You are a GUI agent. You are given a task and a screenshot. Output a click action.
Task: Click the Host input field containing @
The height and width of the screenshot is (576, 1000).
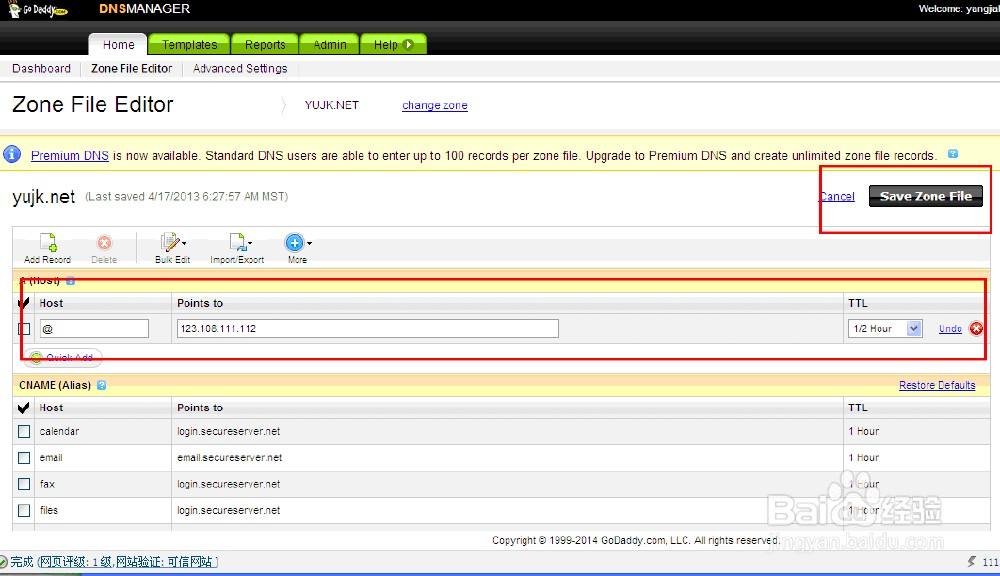(x=94, y=329)
